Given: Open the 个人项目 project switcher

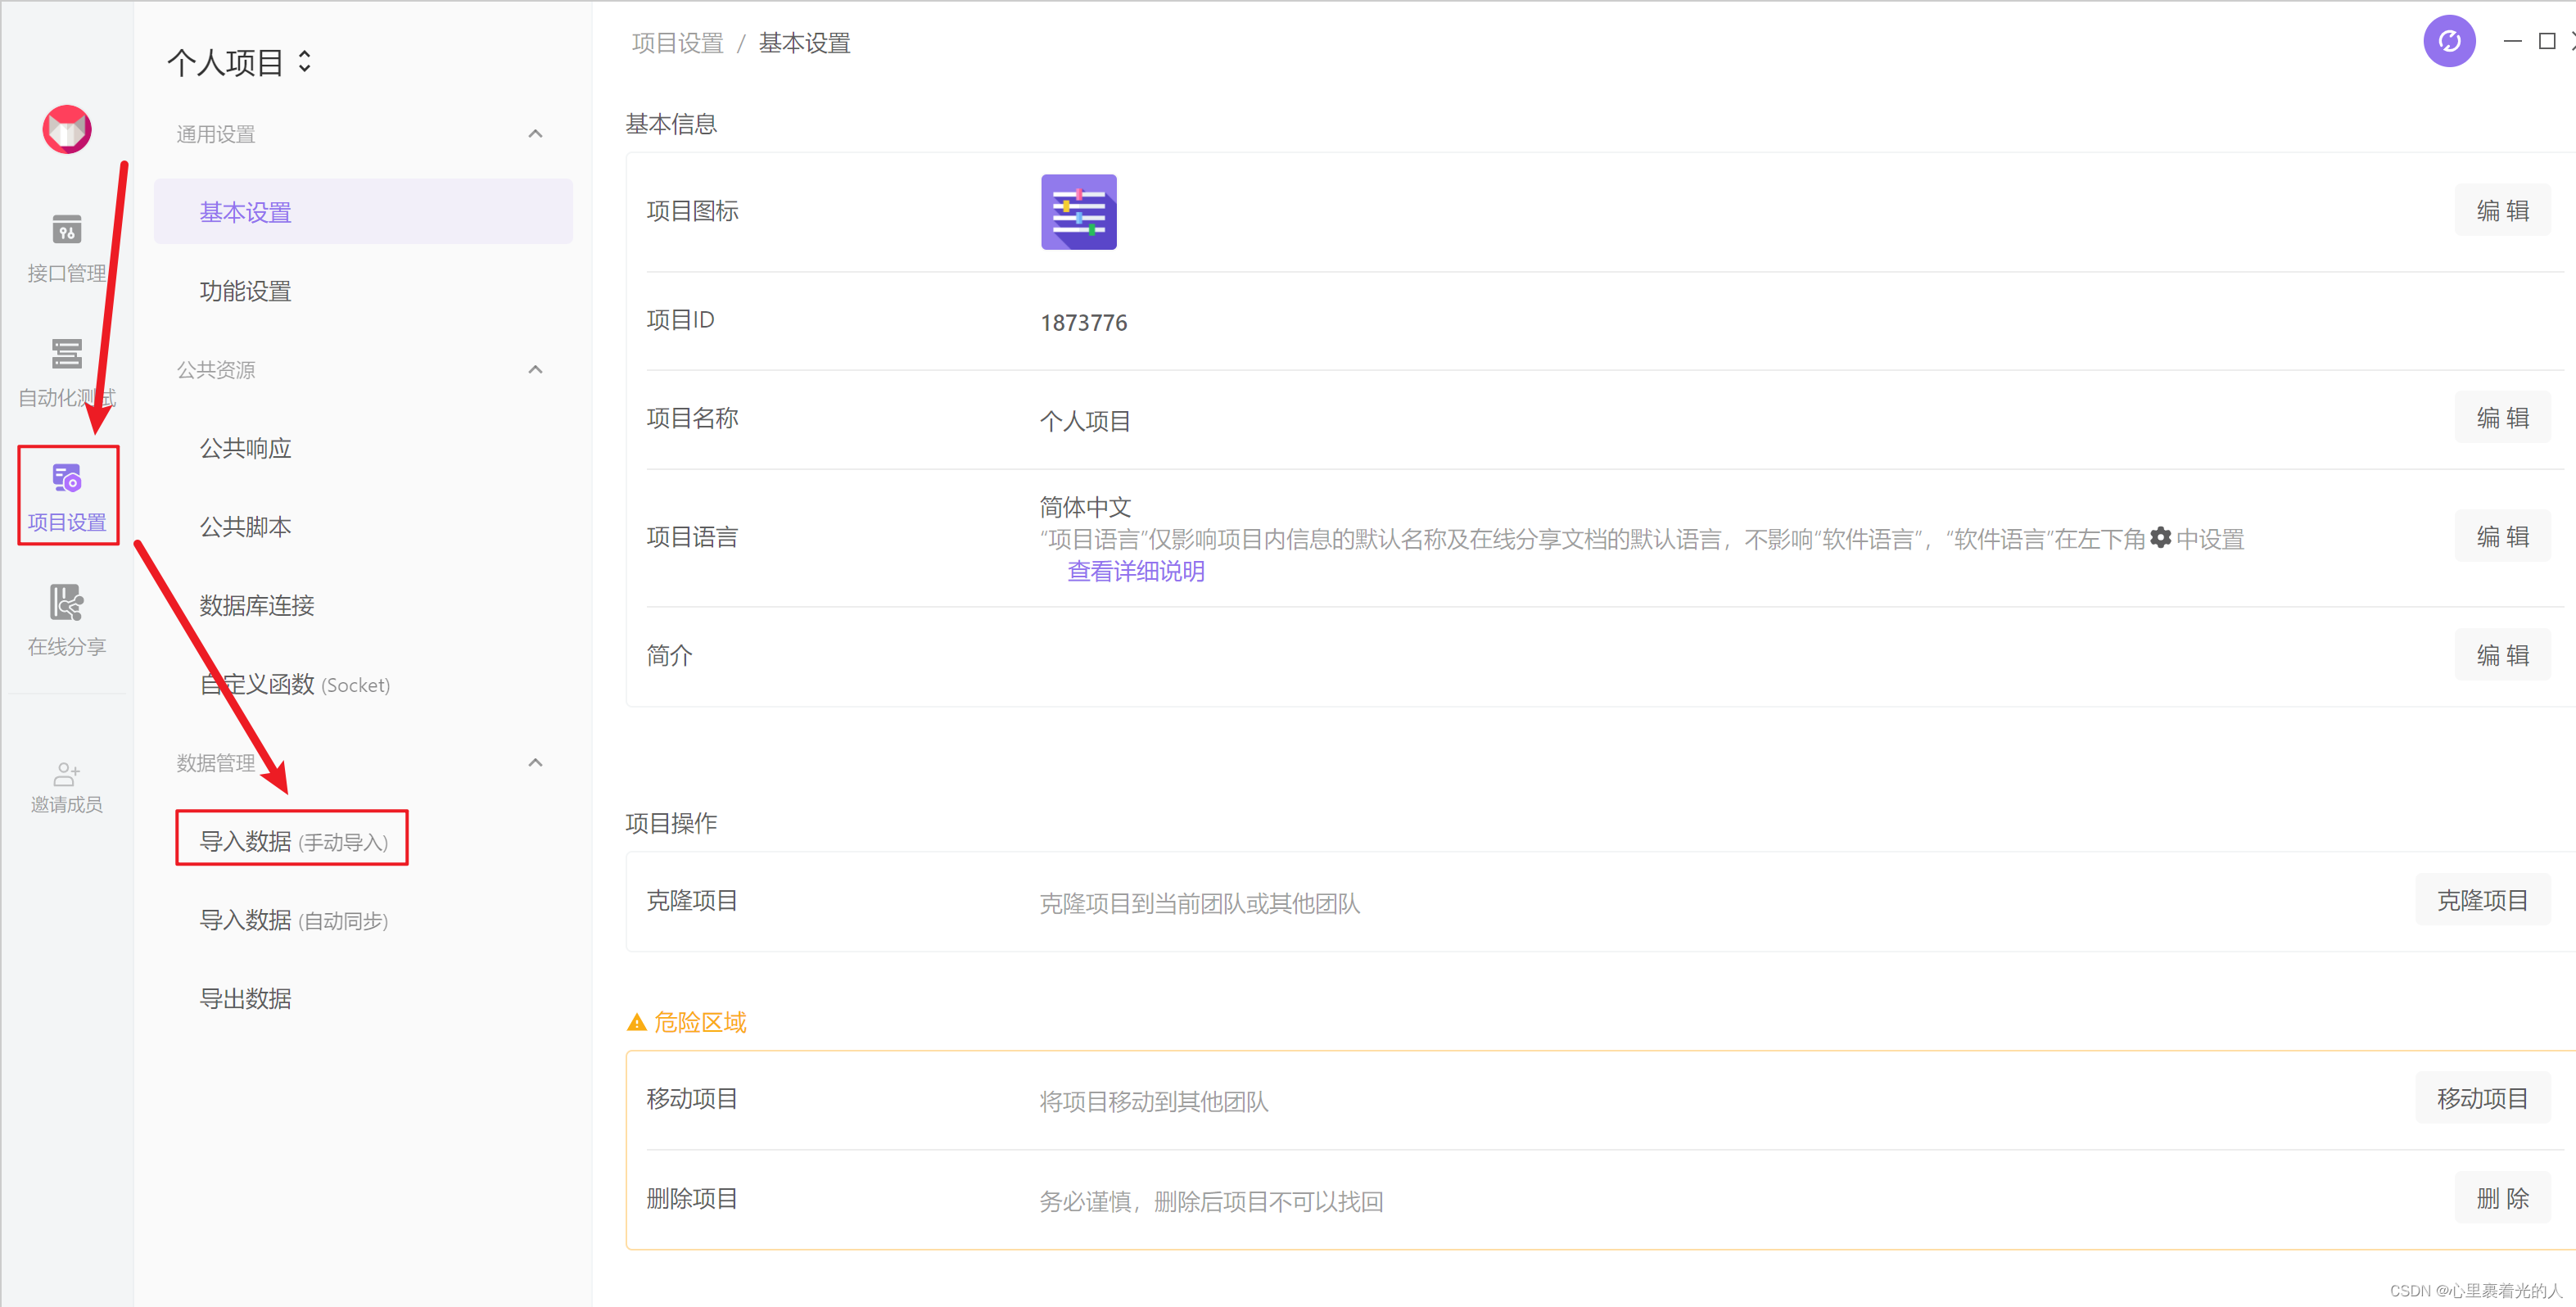Looking at the screenshot, I should pos(240,62).
